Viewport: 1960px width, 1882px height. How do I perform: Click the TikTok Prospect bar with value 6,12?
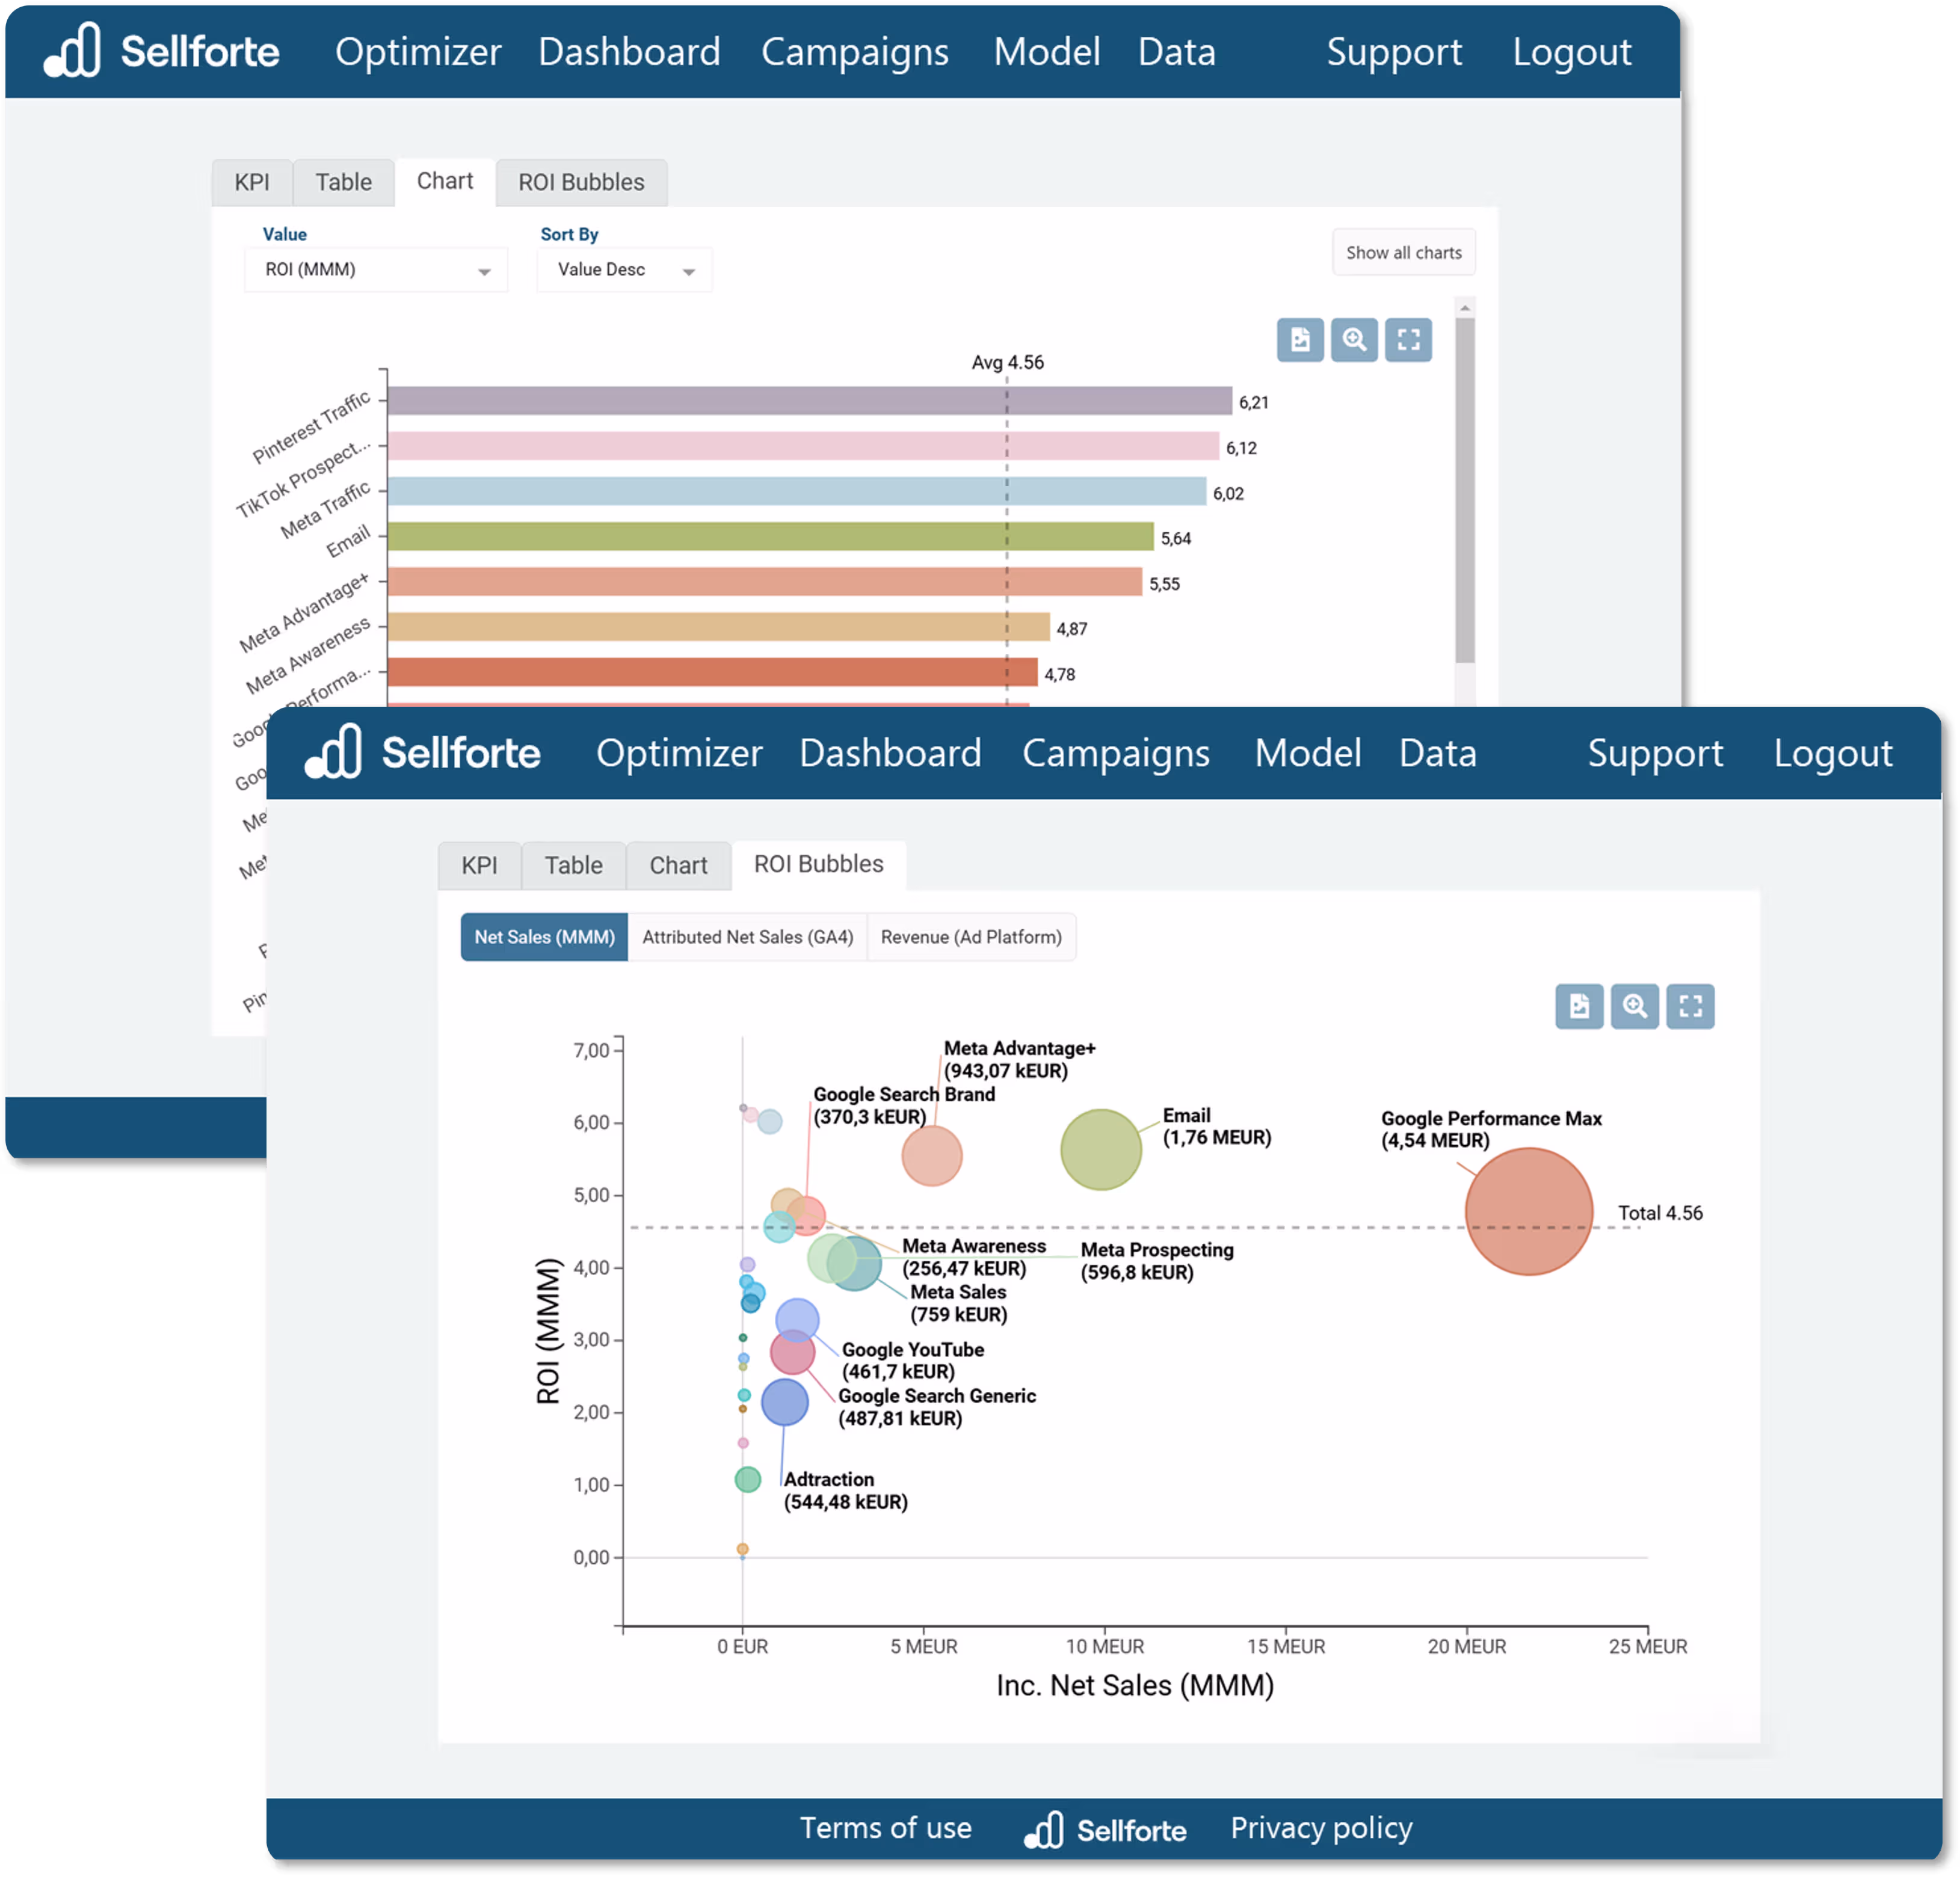[803, 446]
